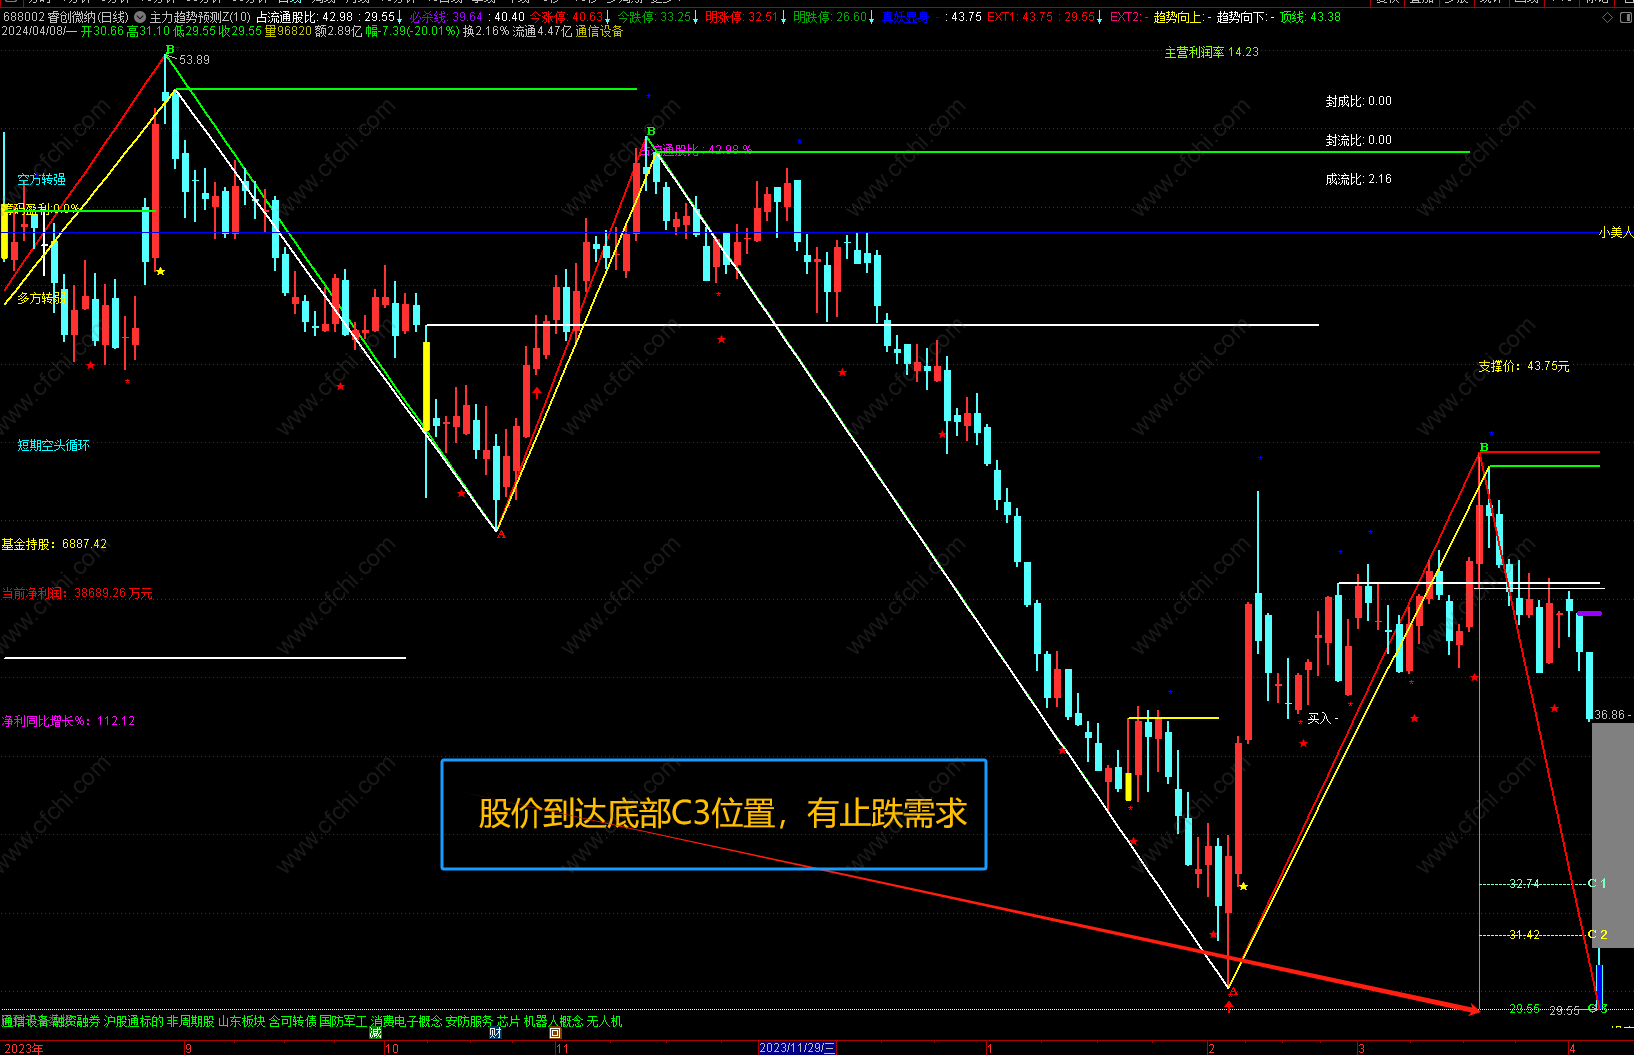Click the 回 buyback marker on timeline

pos(555,1033)
